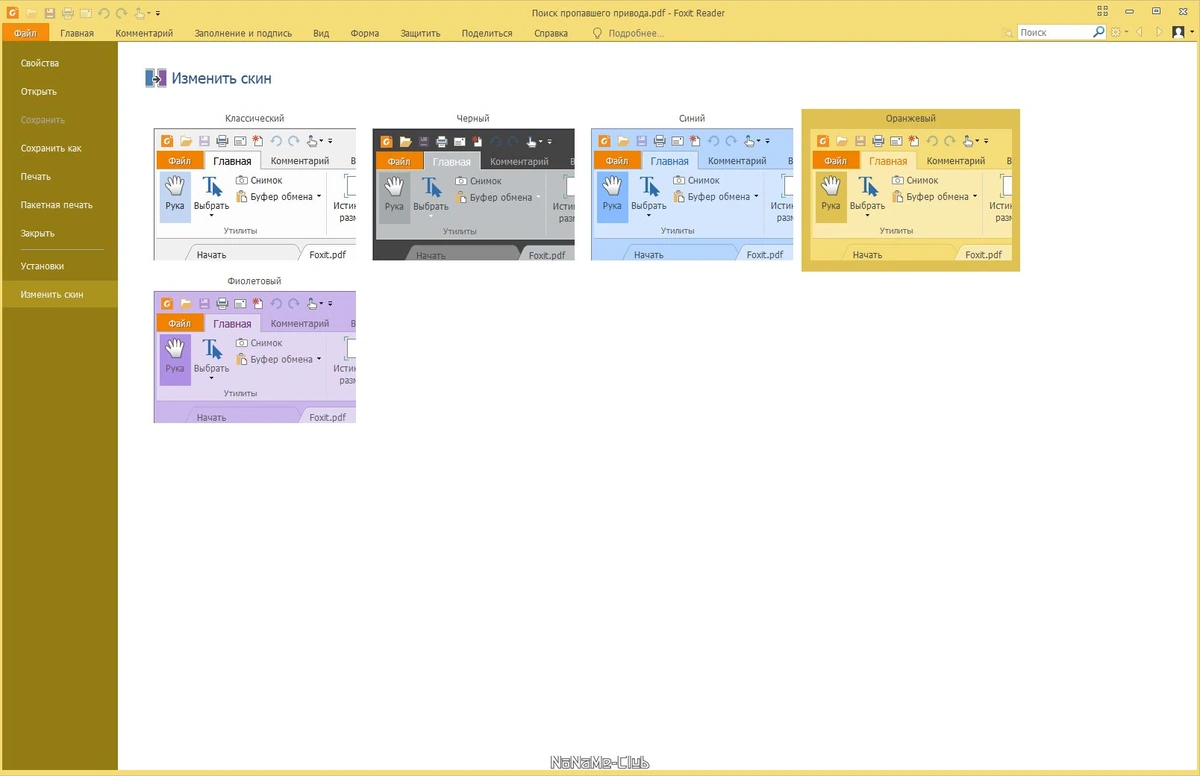
Task: Apply the Фиолетовый skin preview
Action: (255, 357)
